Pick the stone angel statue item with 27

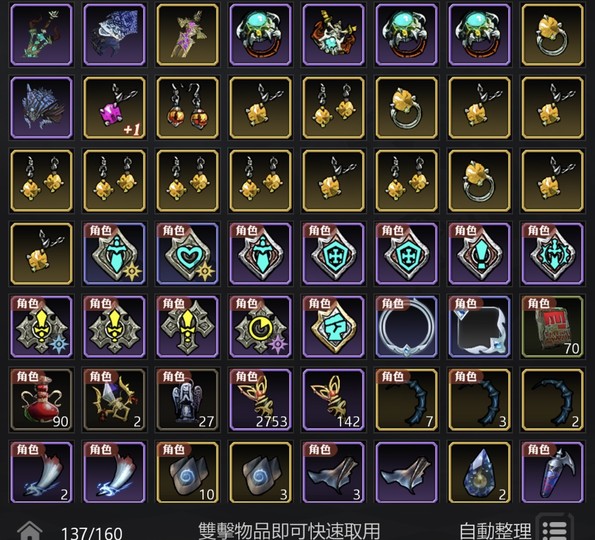187,400
